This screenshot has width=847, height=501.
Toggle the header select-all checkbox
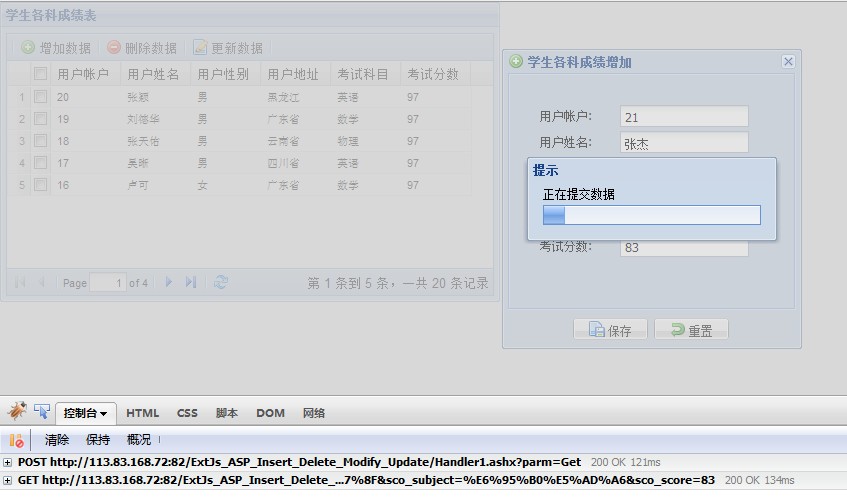(40, 74)
